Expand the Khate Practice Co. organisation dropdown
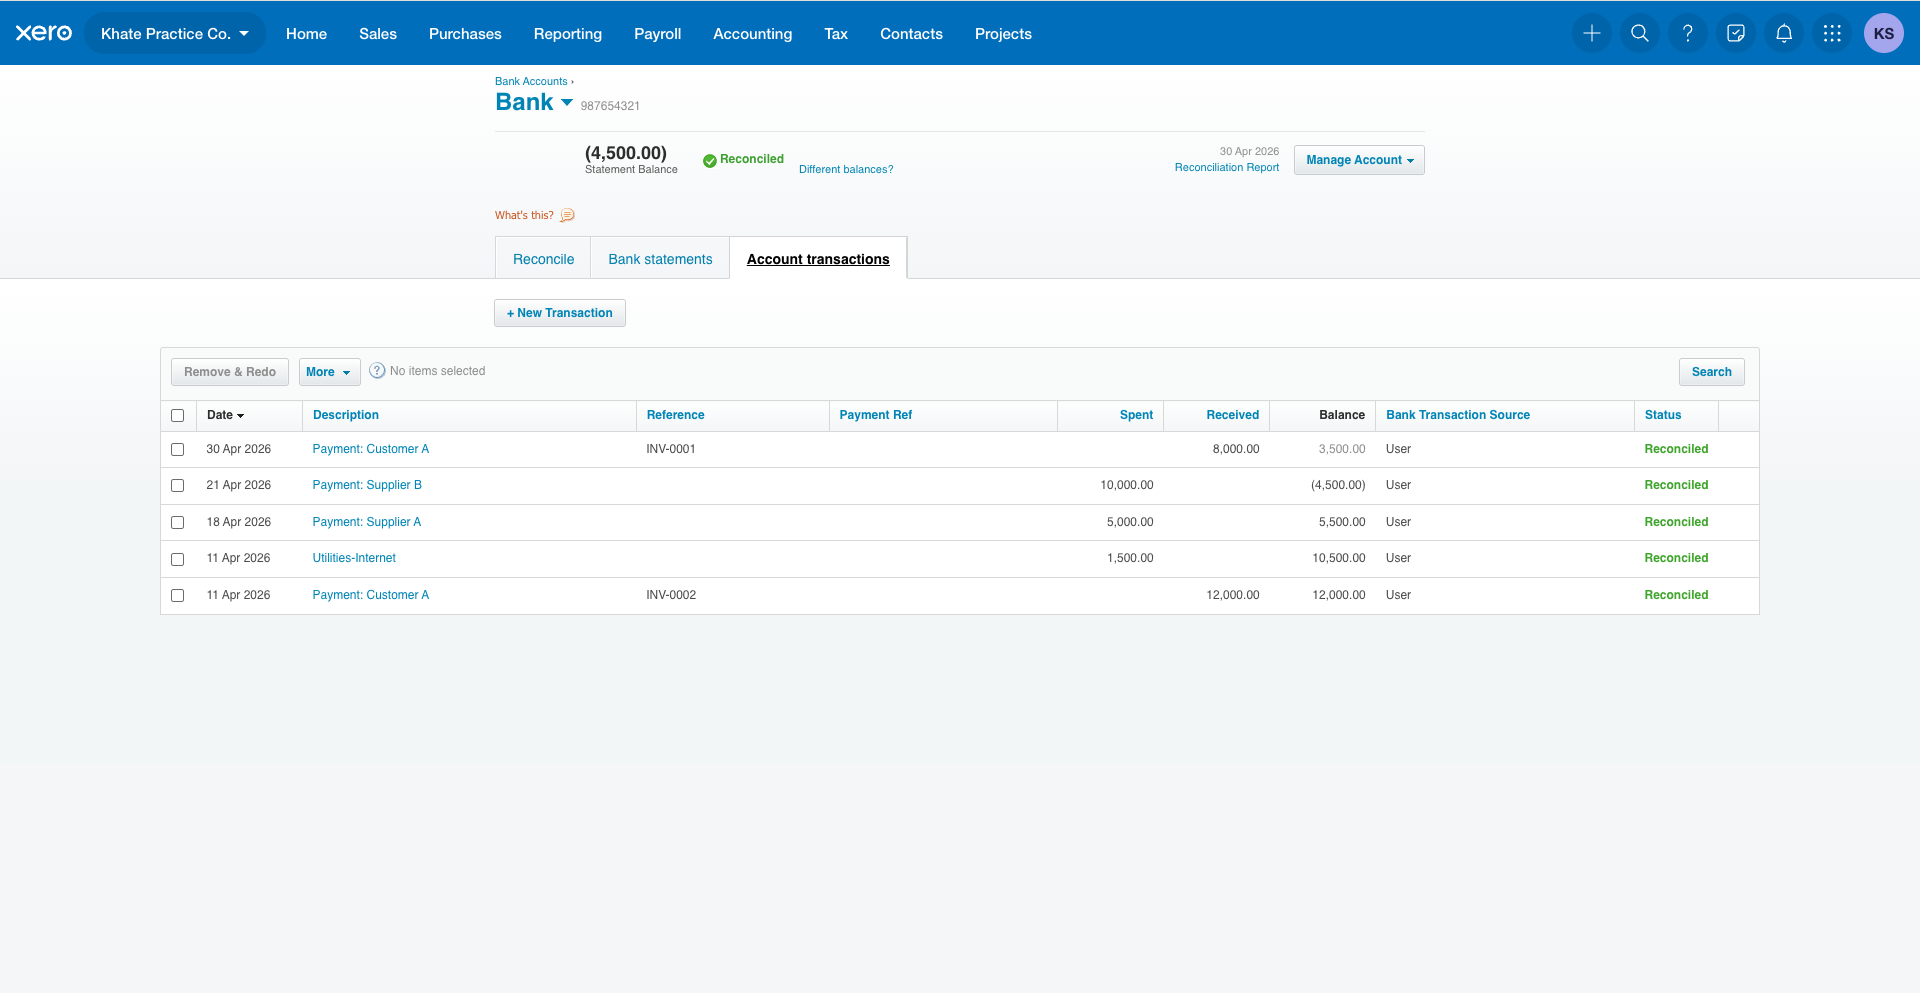This screenshot has width=1920, height=993. (x=175, y=33)
